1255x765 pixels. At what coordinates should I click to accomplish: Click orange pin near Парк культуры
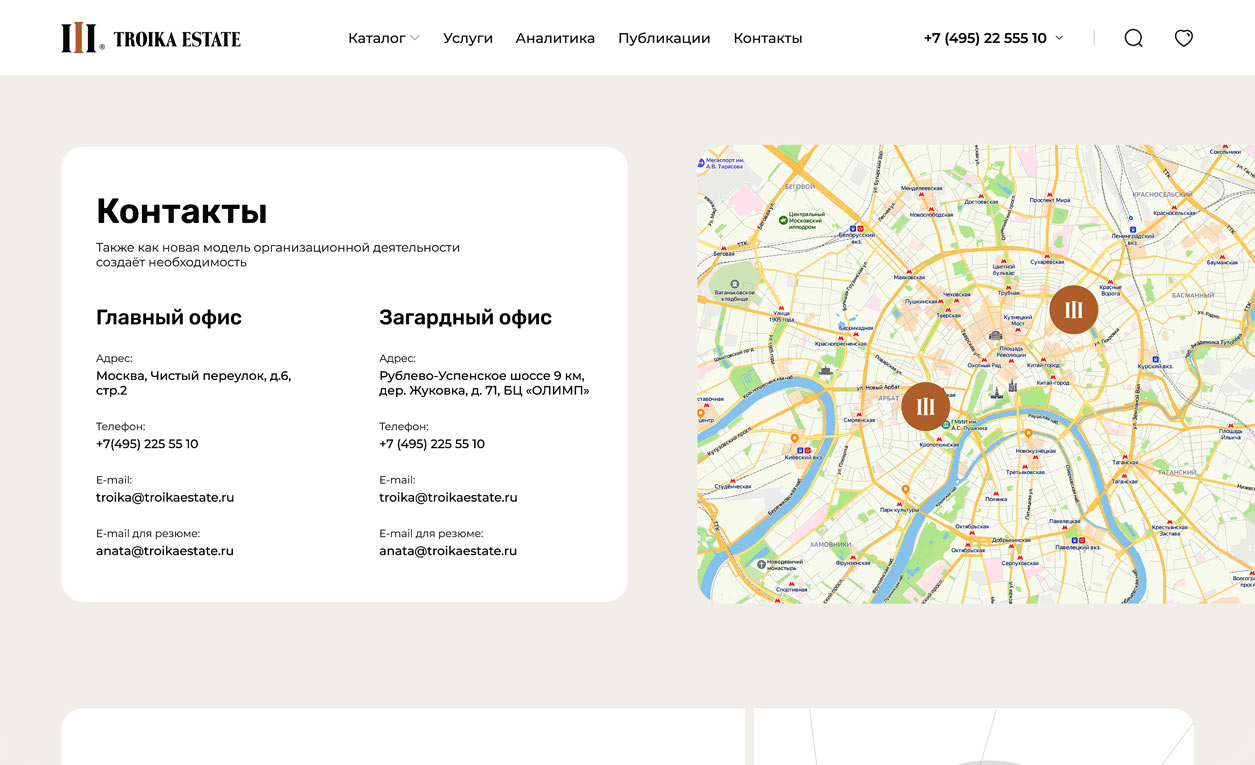point(905,490)
